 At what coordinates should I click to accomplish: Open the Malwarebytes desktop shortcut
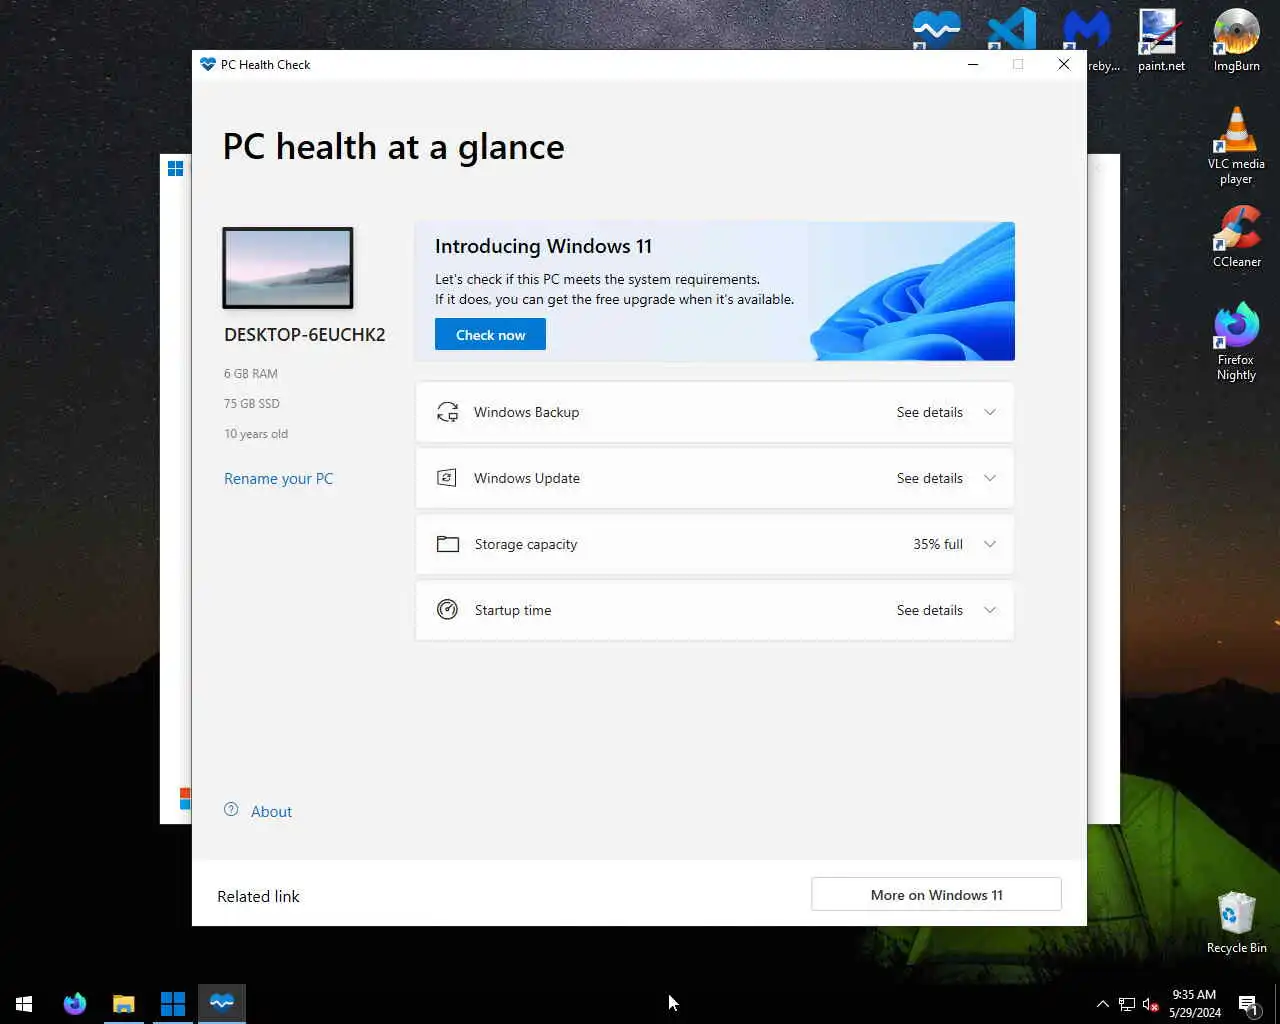[1087, 30]
